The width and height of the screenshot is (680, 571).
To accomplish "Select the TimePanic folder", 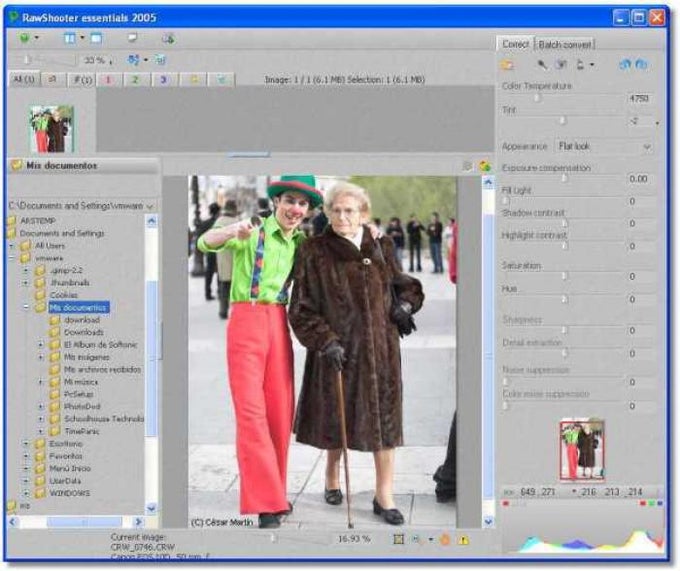I will [x=82, y=431].
